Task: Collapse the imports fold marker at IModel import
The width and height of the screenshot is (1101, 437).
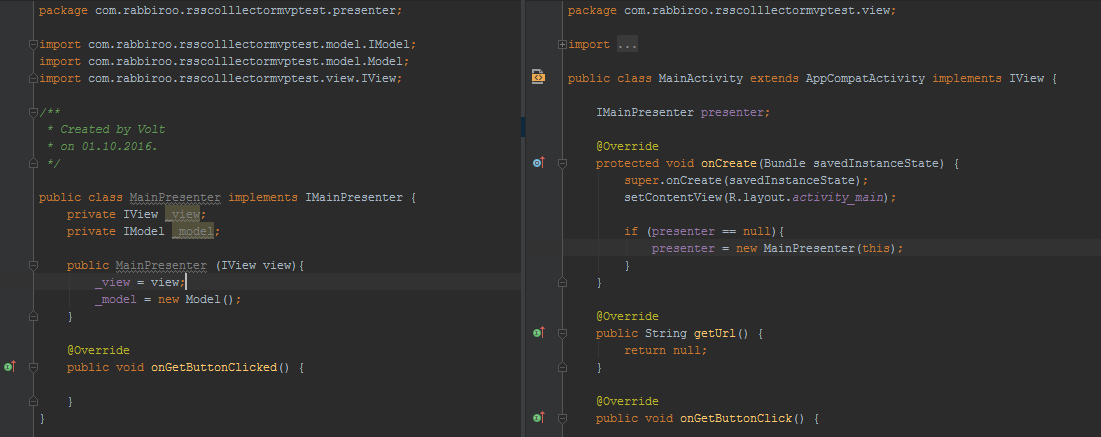Action: tap(33, 44)
